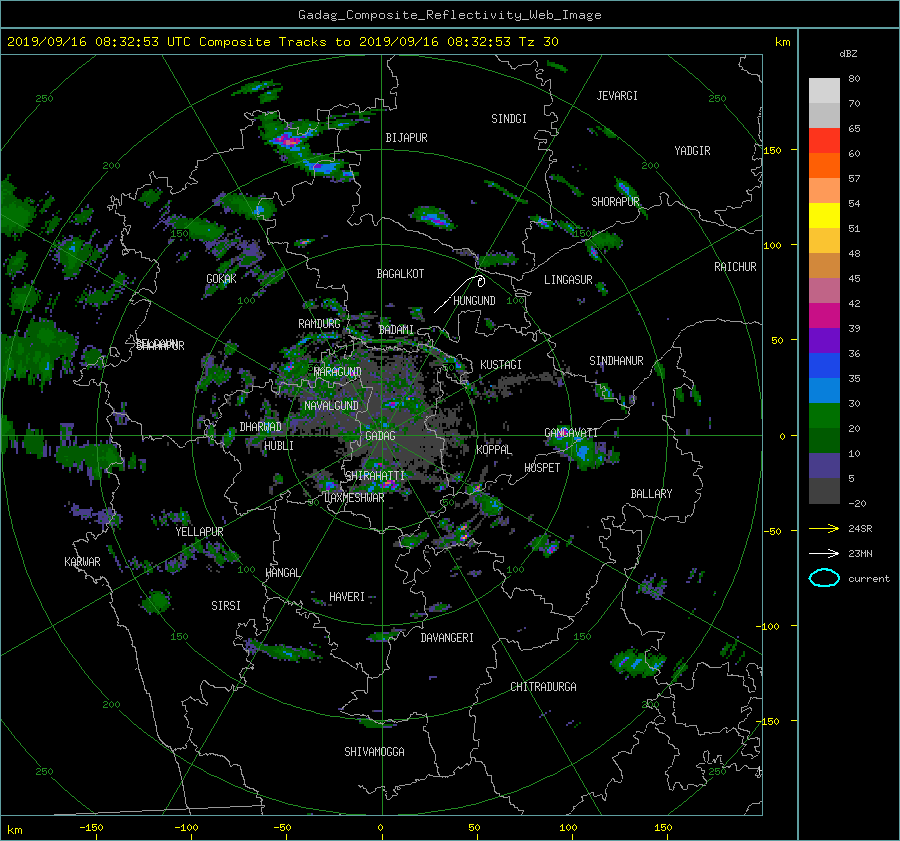Click the BAGALKOT city label
900x841 pixels.
pos(400,274)
